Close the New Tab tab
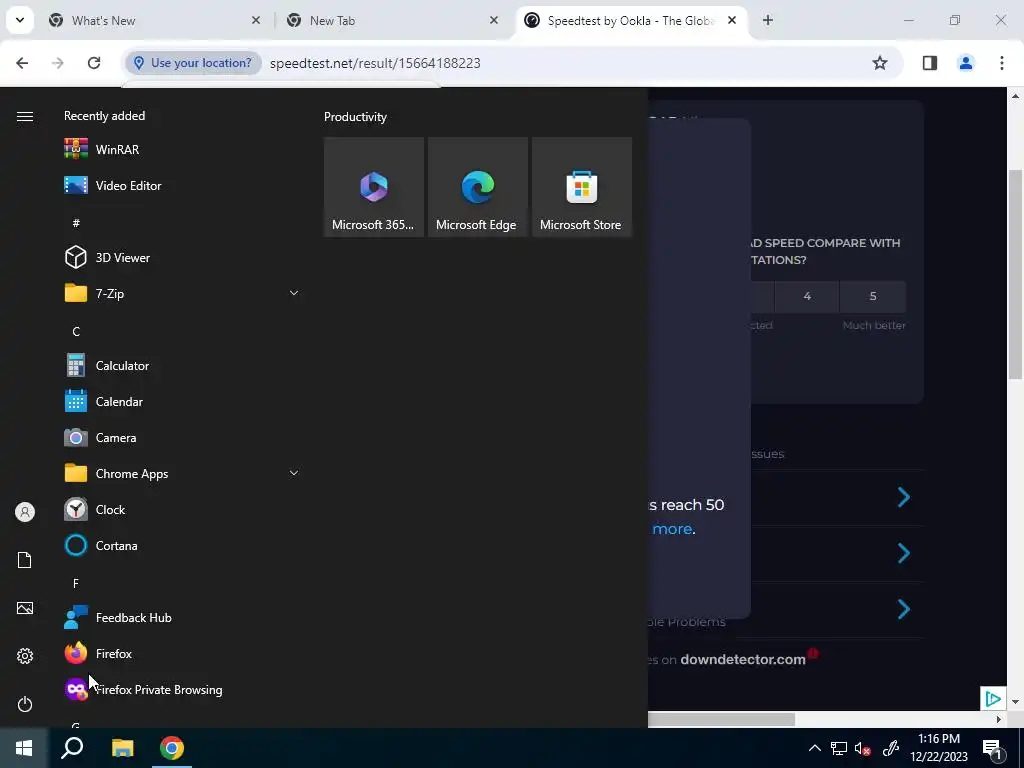 [494, 20]
